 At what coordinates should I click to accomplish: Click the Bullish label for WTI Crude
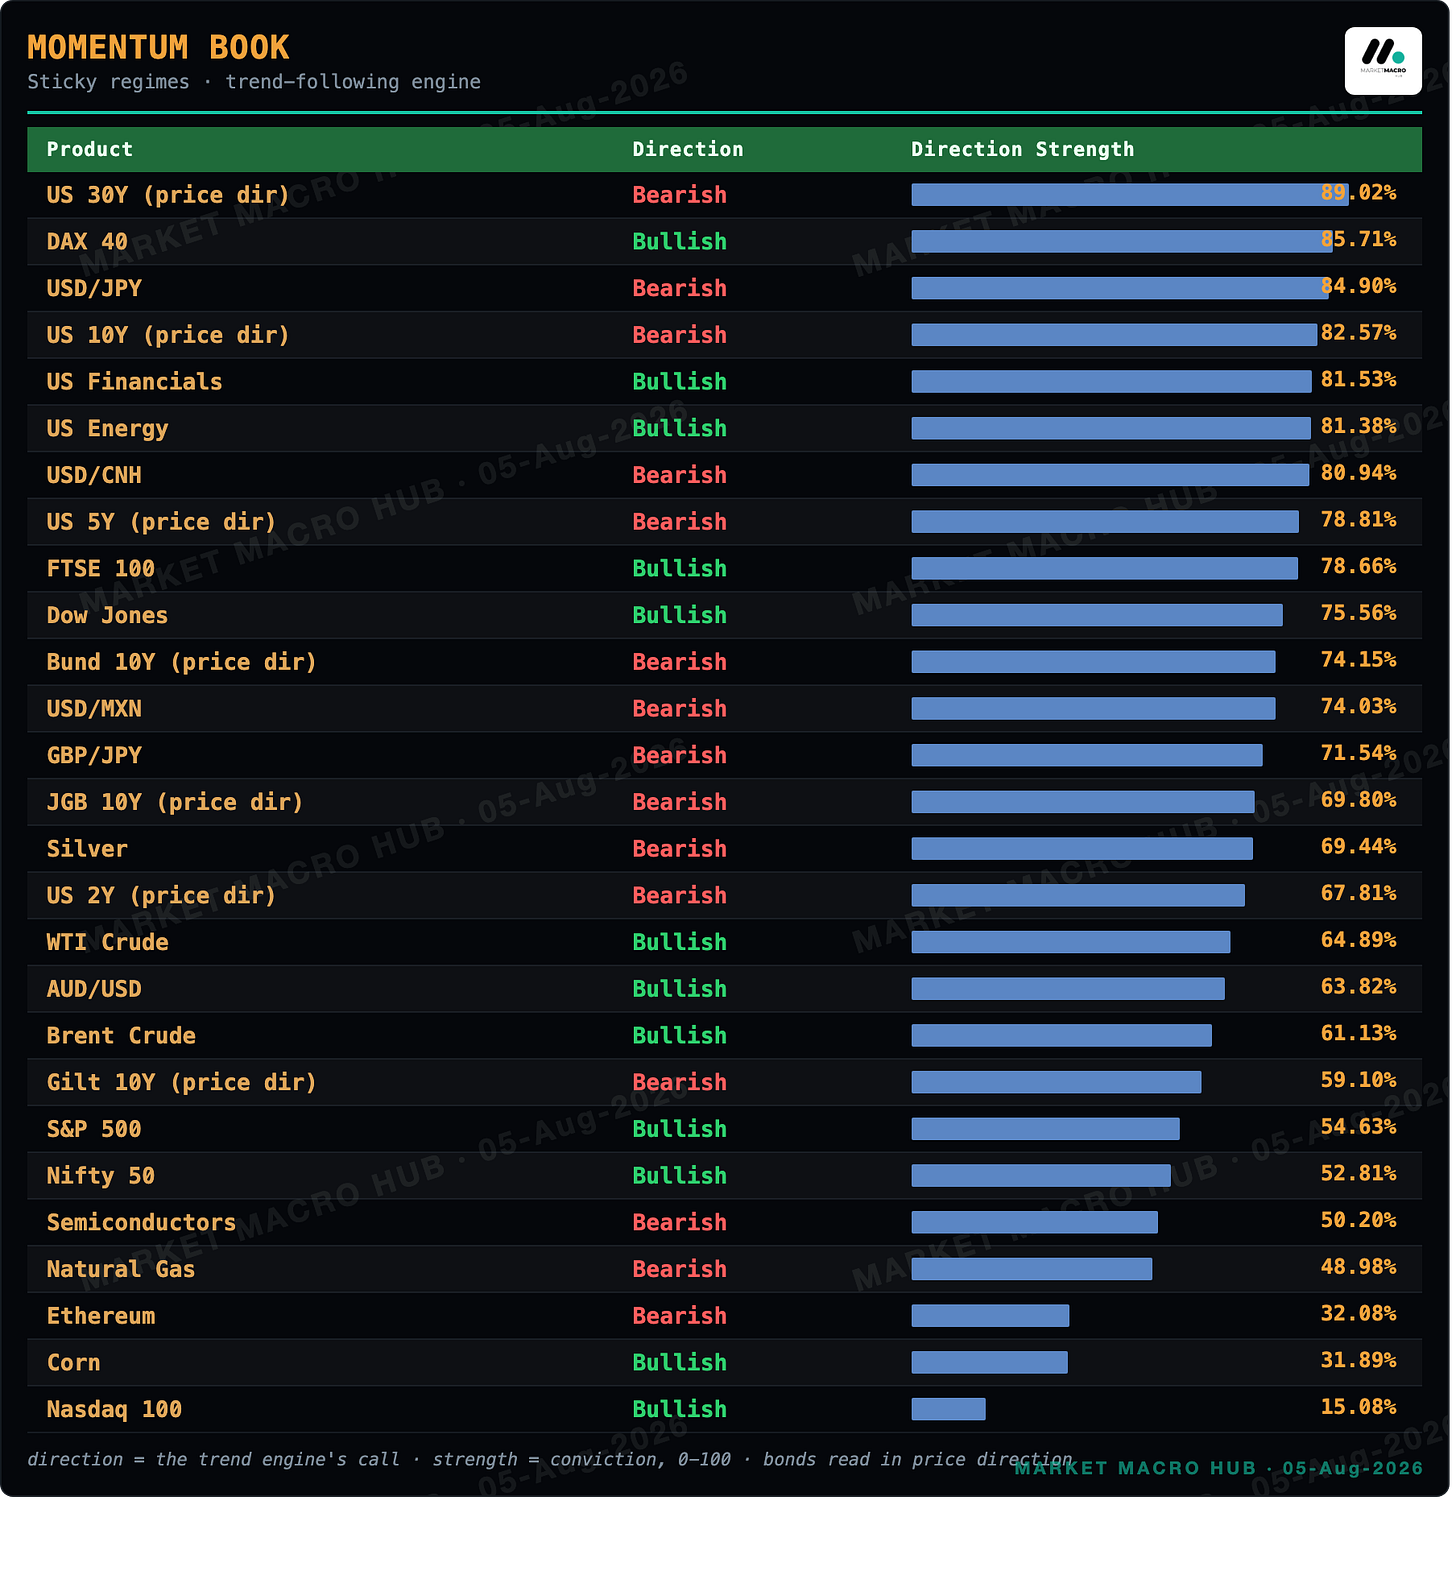(681, 943)
